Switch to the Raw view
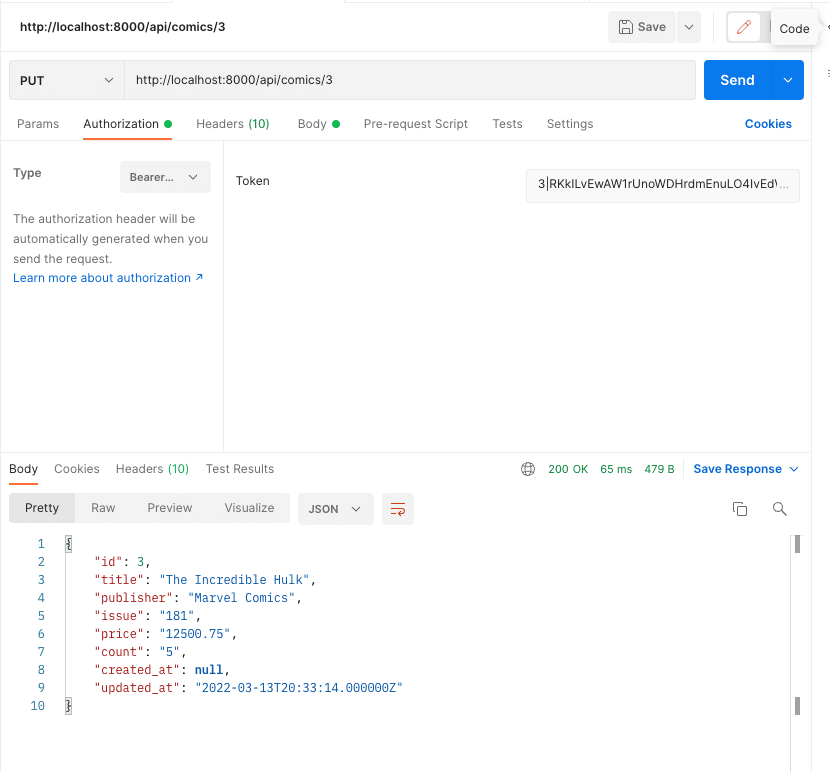Image resolution: width=830 pixels, height=772 pixels. (103, 508)
